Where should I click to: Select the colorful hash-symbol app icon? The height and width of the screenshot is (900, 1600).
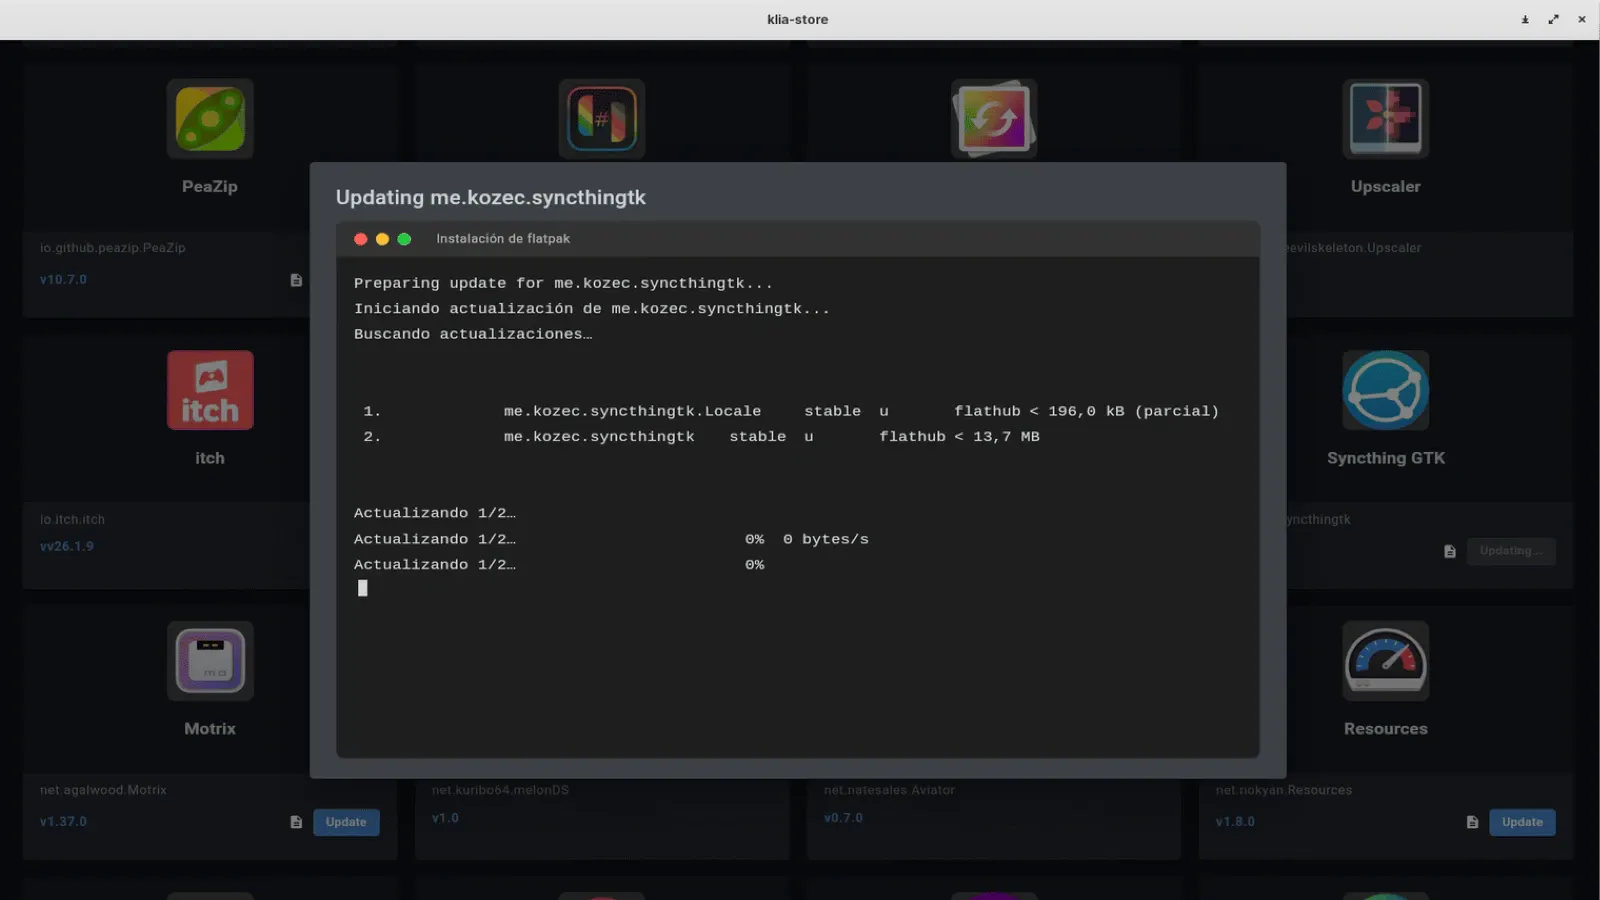[602, 119]
